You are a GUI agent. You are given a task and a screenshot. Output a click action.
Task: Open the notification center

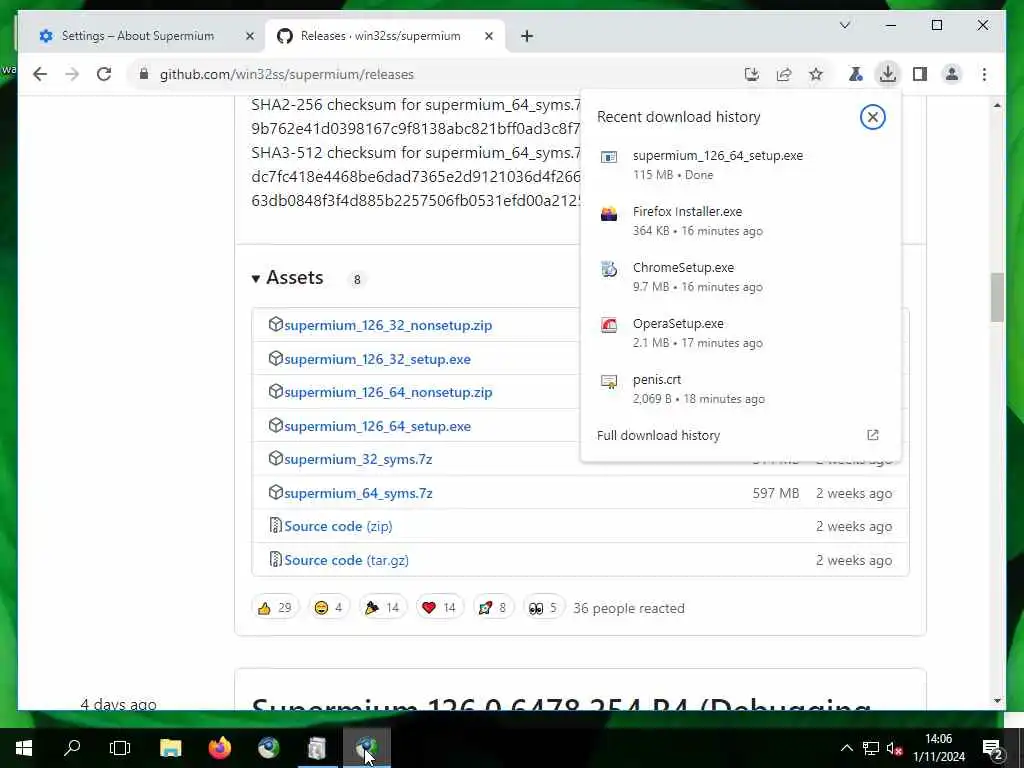click(993, 748)
